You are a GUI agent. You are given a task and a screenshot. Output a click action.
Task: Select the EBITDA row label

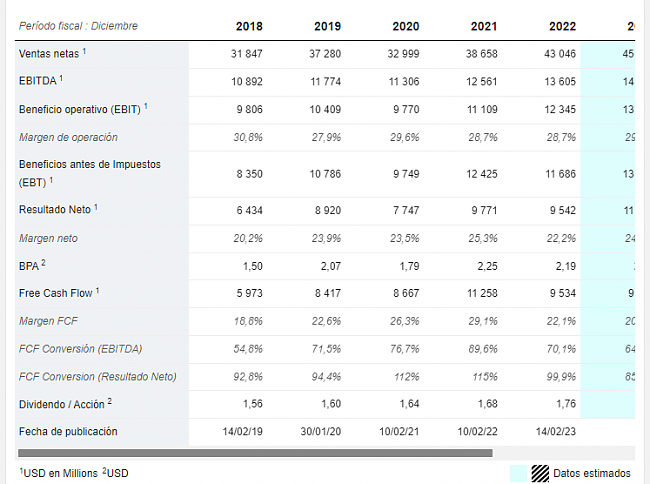(x=37, y=81)
